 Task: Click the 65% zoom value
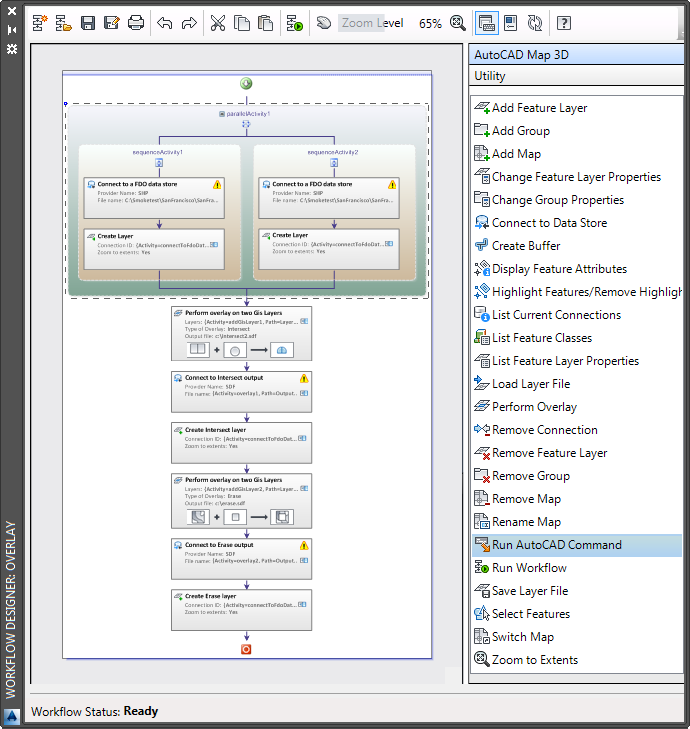(430, 23)
